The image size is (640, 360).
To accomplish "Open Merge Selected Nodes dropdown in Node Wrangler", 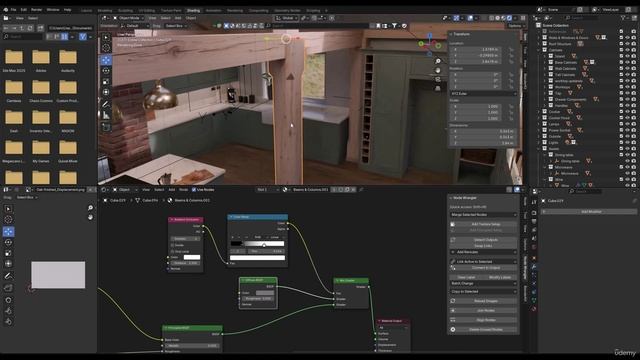I will (483, 214).
